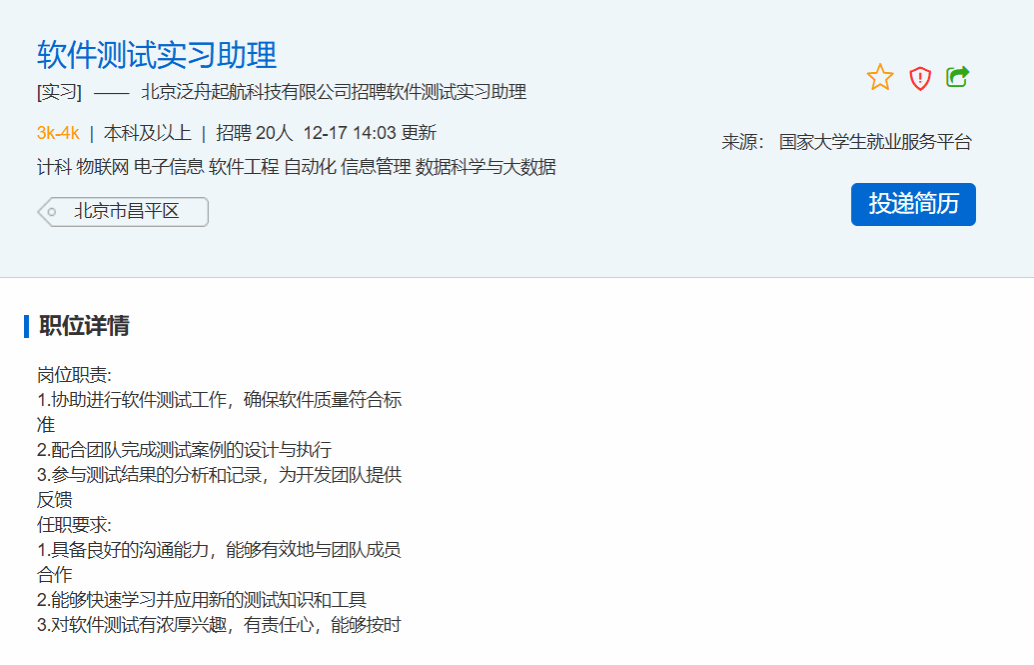1034x665 pixels.
Task: Click the 3k-4k salary text
Action: [x=57, y=133]
